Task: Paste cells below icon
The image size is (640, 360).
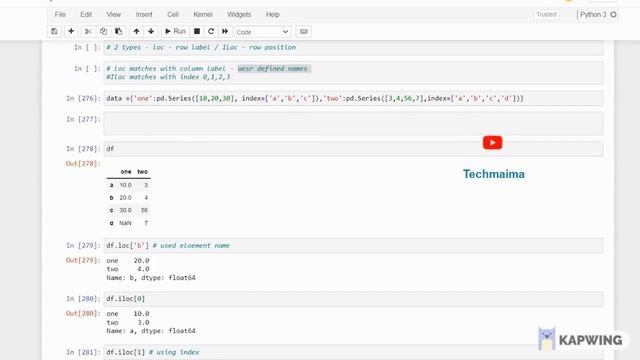Action: pos(118,31)
